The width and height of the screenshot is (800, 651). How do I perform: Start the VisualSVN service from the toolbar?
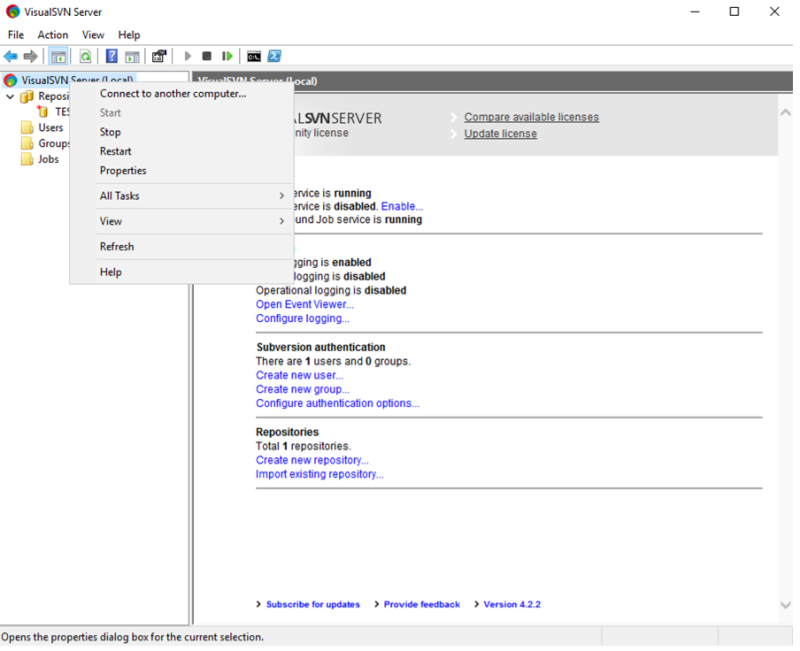[188, 57]
